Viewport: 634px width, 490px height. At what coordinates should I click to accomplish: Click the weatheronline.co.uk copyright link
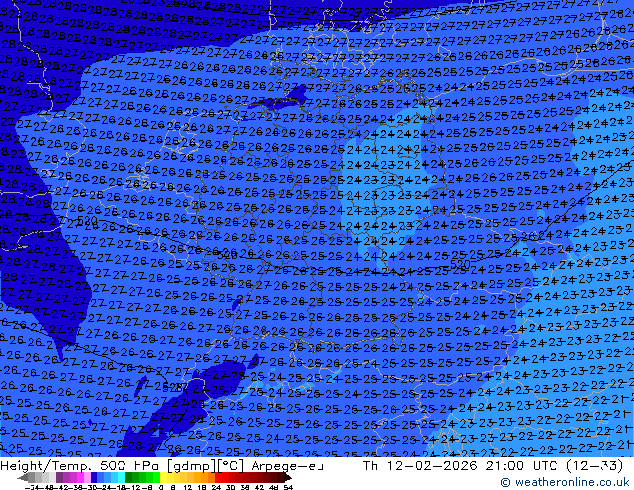[x=564, y=482]
